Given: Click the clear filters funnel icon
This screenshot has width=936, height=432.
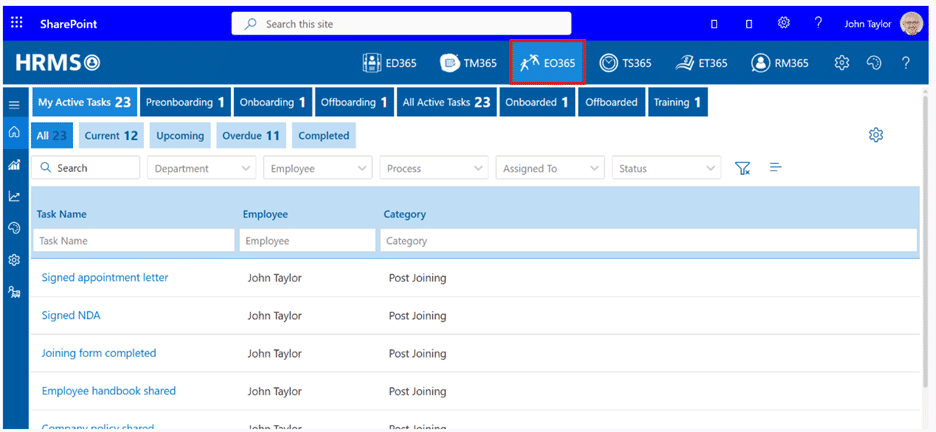Looking at the screenshot, I should [x=742, y=169].
